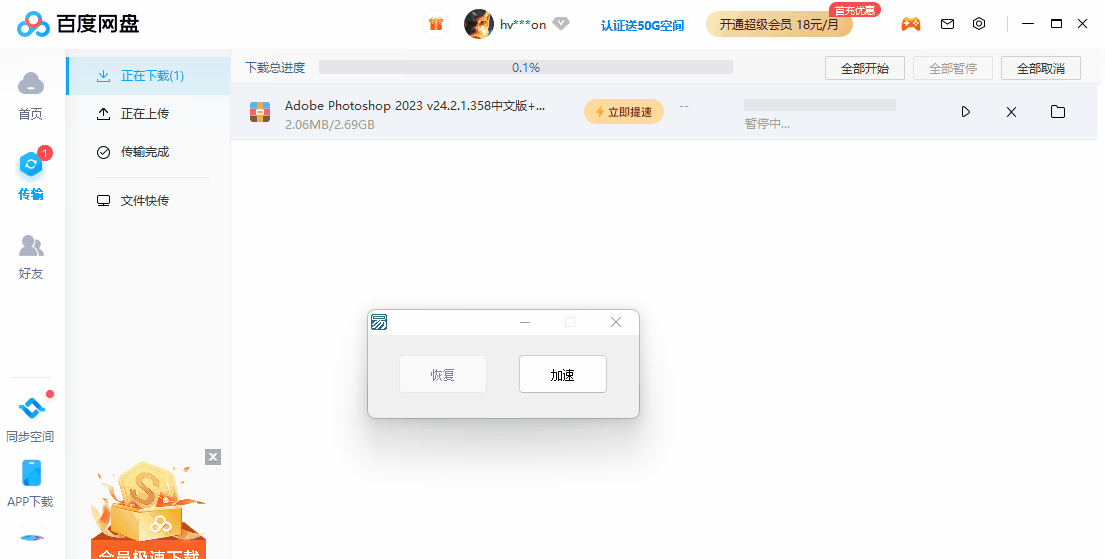Open the gift box icon
This screenshot has width=1105, height=559.
point(436,24)
